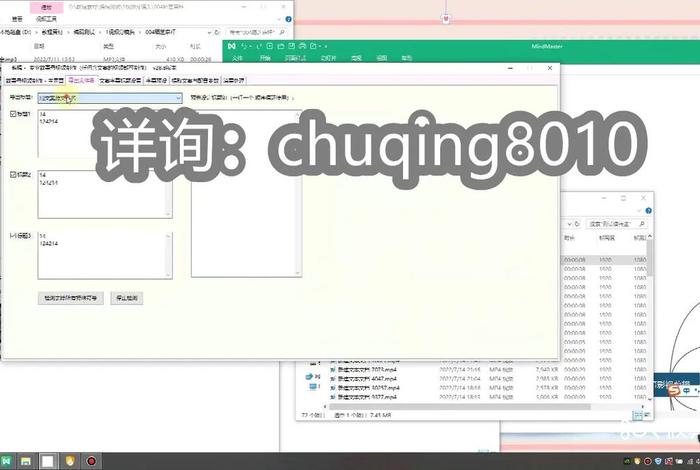Click the blue shield icon in system tray
This screenshot has width=700, height=470.
pos(658,461)
